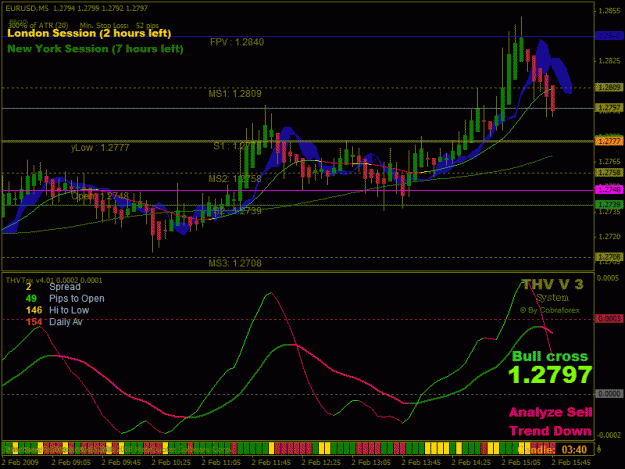Click the 2 Feb 13:05 time axis label
The height and width of the screenshot is (469, 625).
click(371, 462)
